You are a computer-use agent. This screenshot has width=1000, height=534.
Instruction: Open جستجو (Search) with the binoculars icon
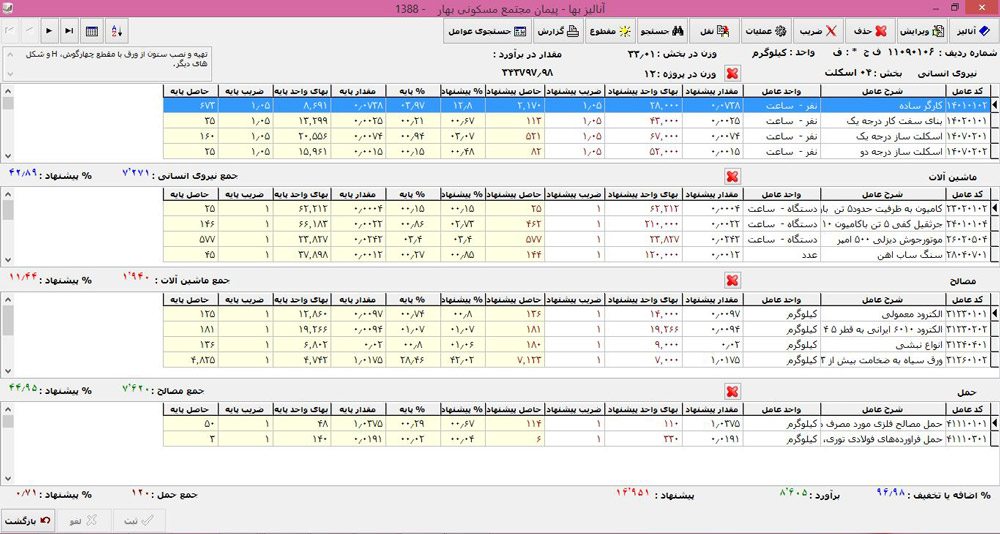pos(662,32)
